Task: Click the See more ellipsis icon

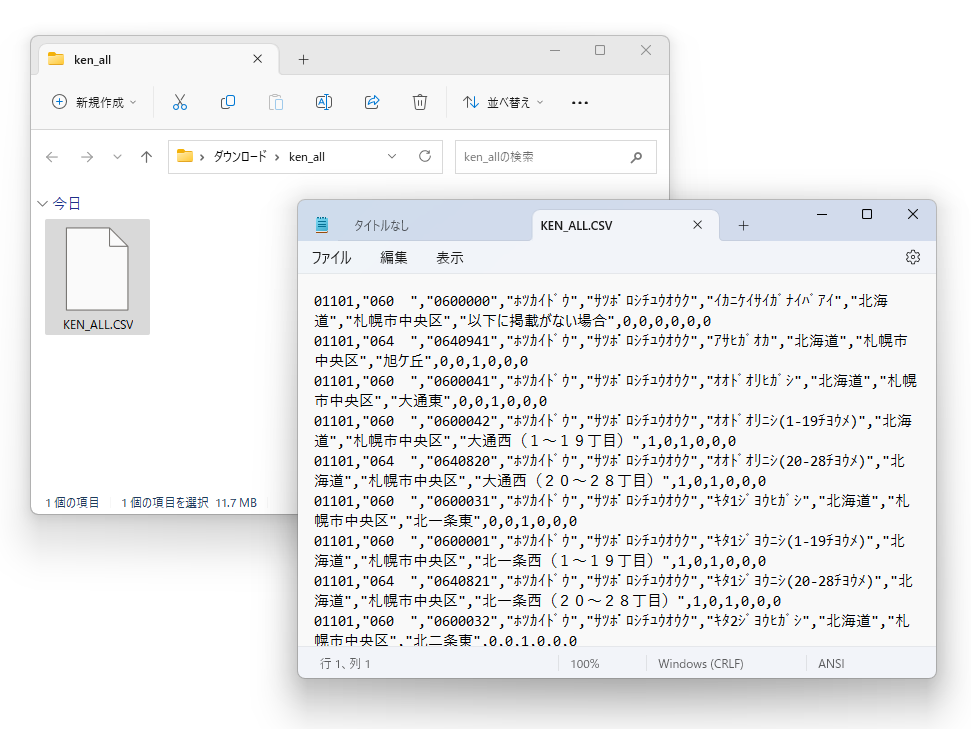Action: [579, 102]
